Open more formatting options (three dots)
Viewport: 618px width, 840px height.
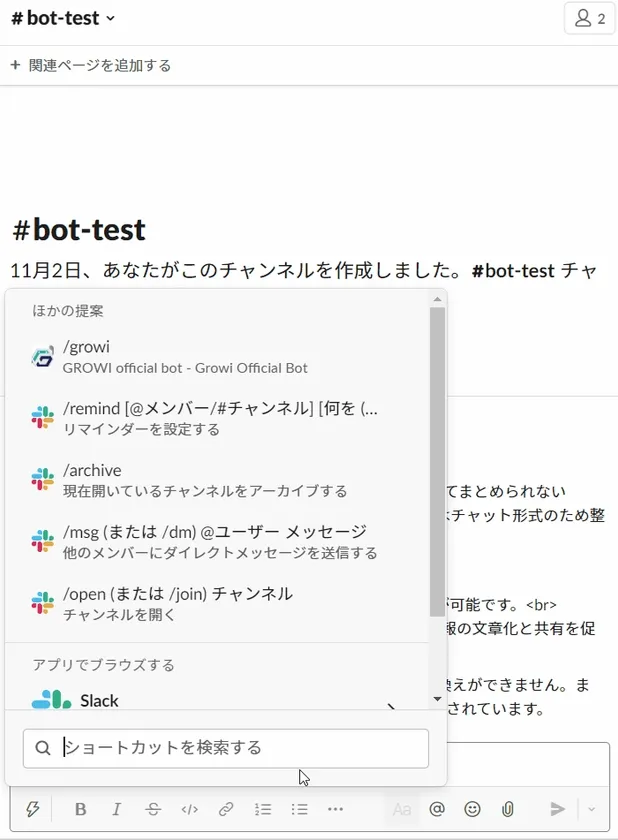tap(335, 809)
